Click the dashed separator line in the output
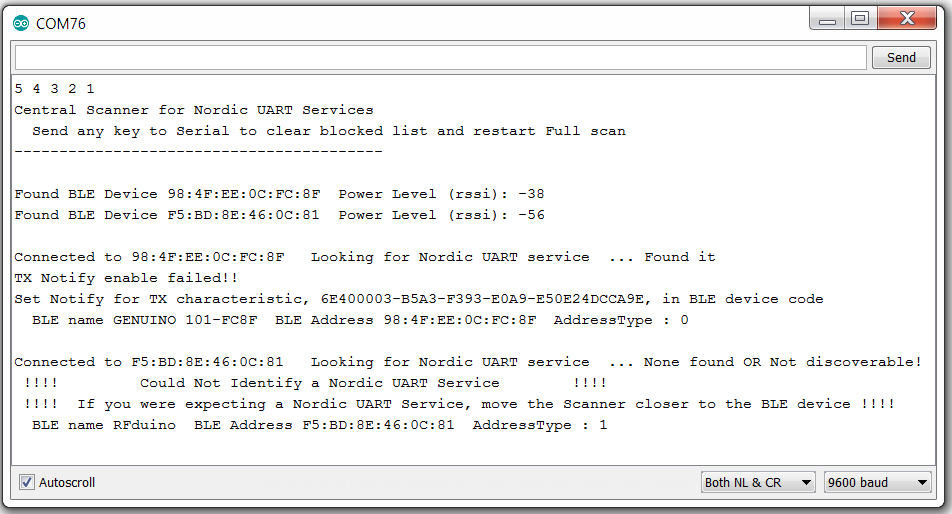952x514 pixels. pos(199,151)
